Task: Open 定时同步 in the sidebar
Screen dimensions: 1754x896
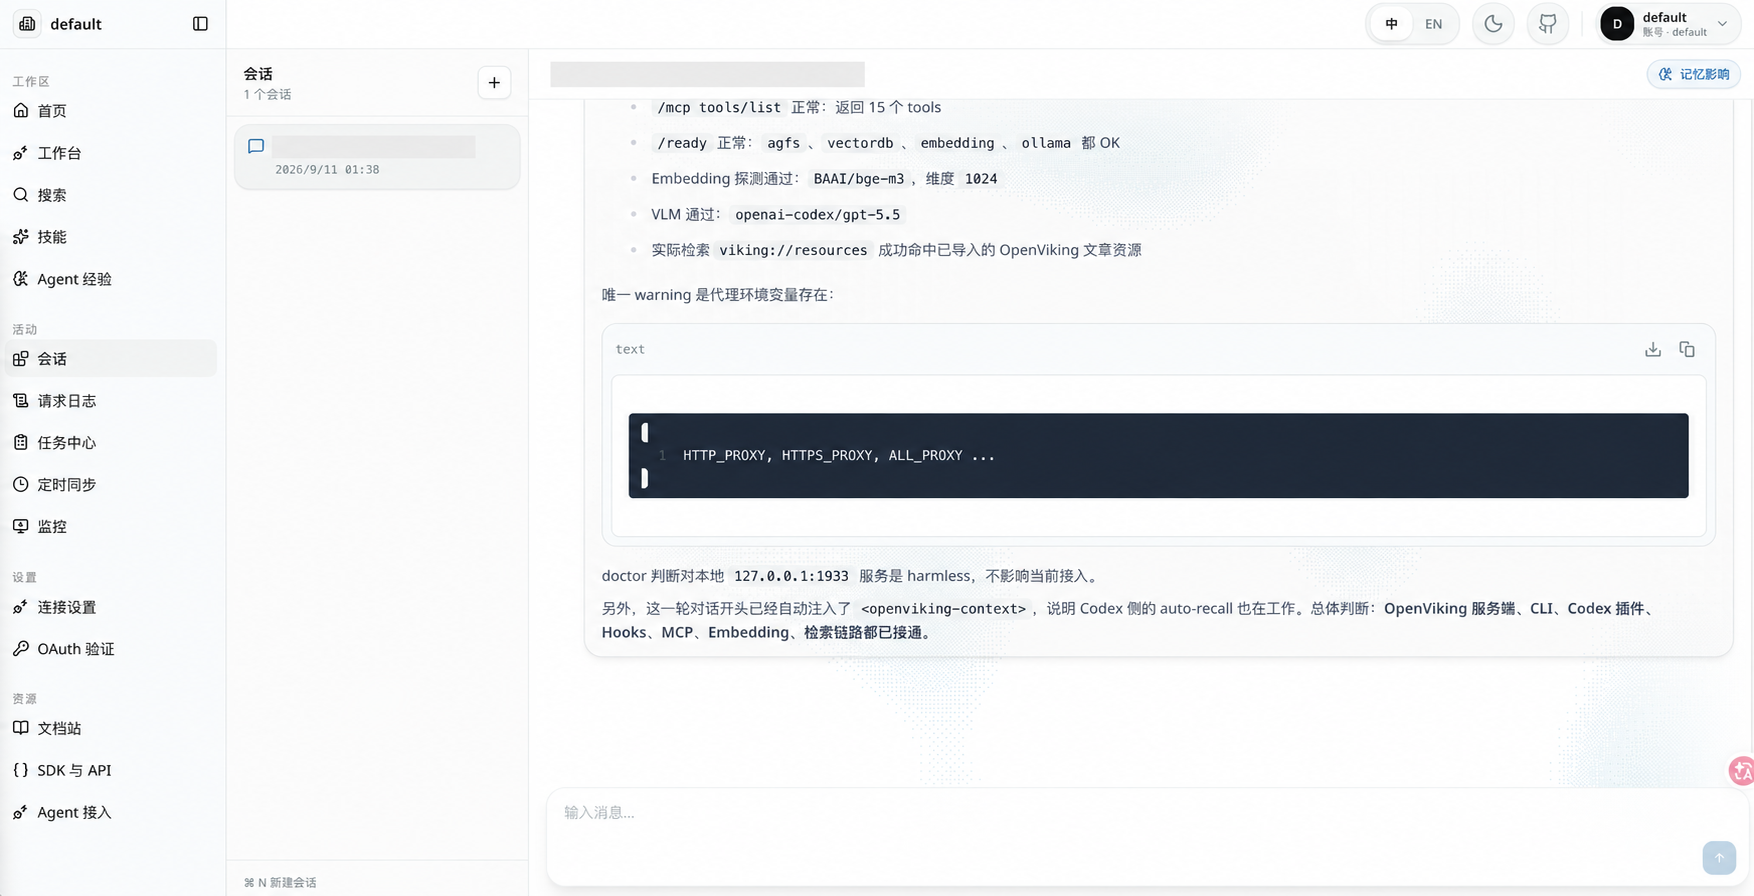Action: [x=110, y=484]
